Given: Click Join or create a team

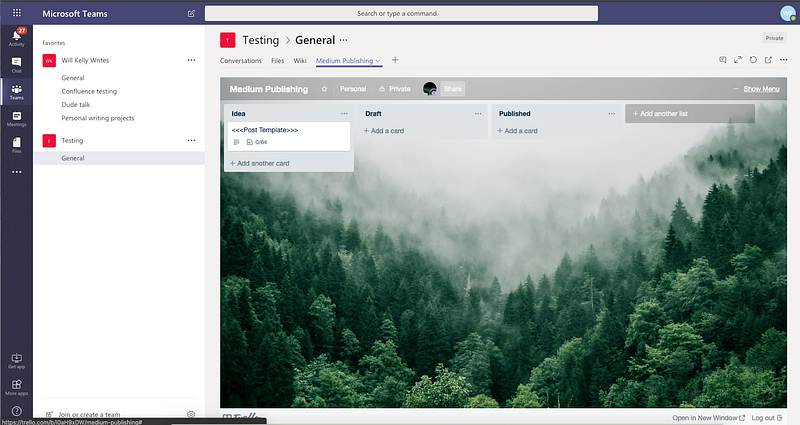Looking at the screenshot, I should 89,414.
